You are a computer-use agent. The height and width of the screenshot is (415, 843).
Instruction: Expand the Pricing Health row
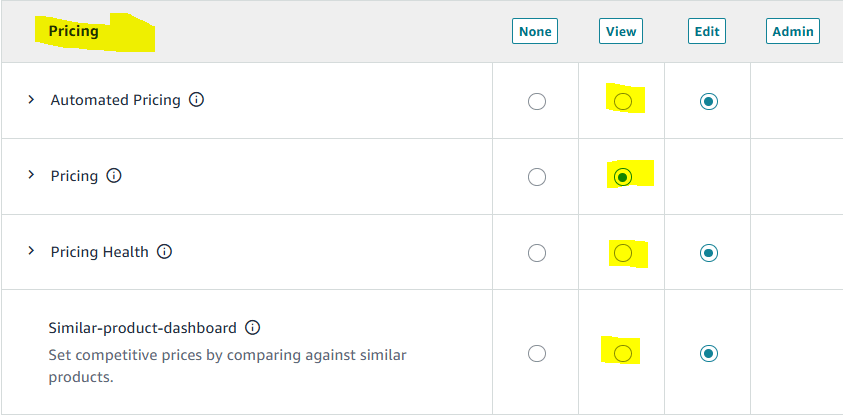[x=31, y=252]
